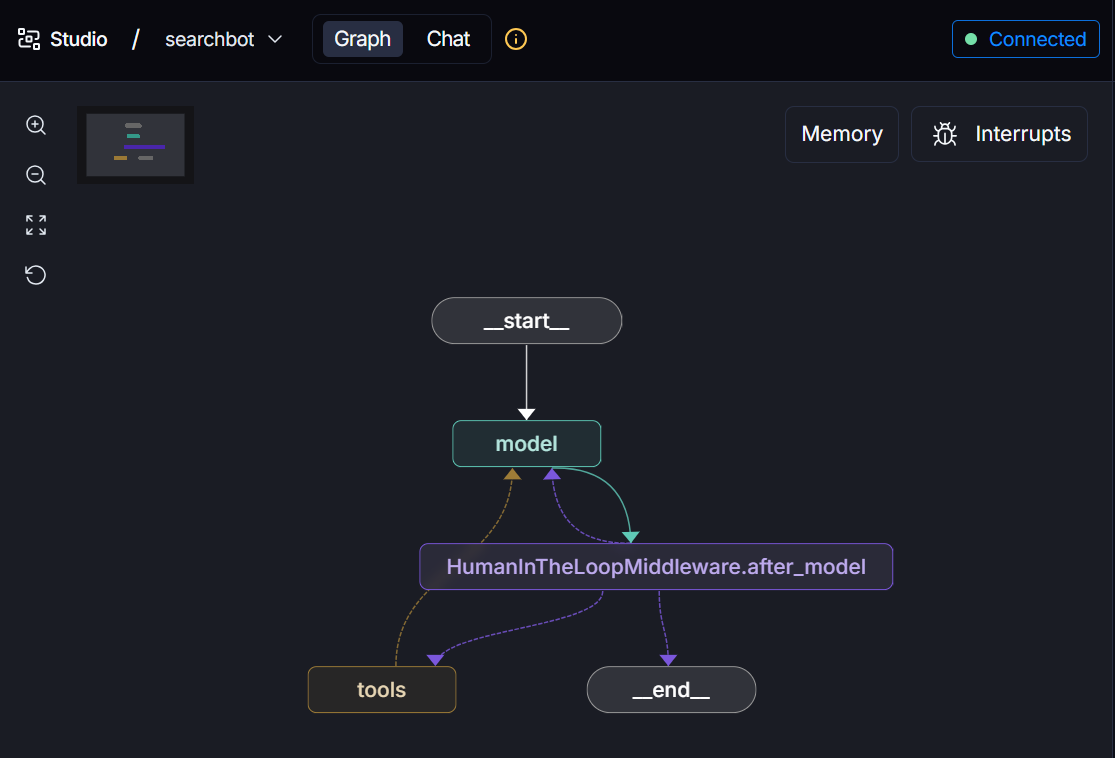The height and width of the screenshot is (758, 1115).
Task: Open the Memory panel
Action: [x=841, y=134]
